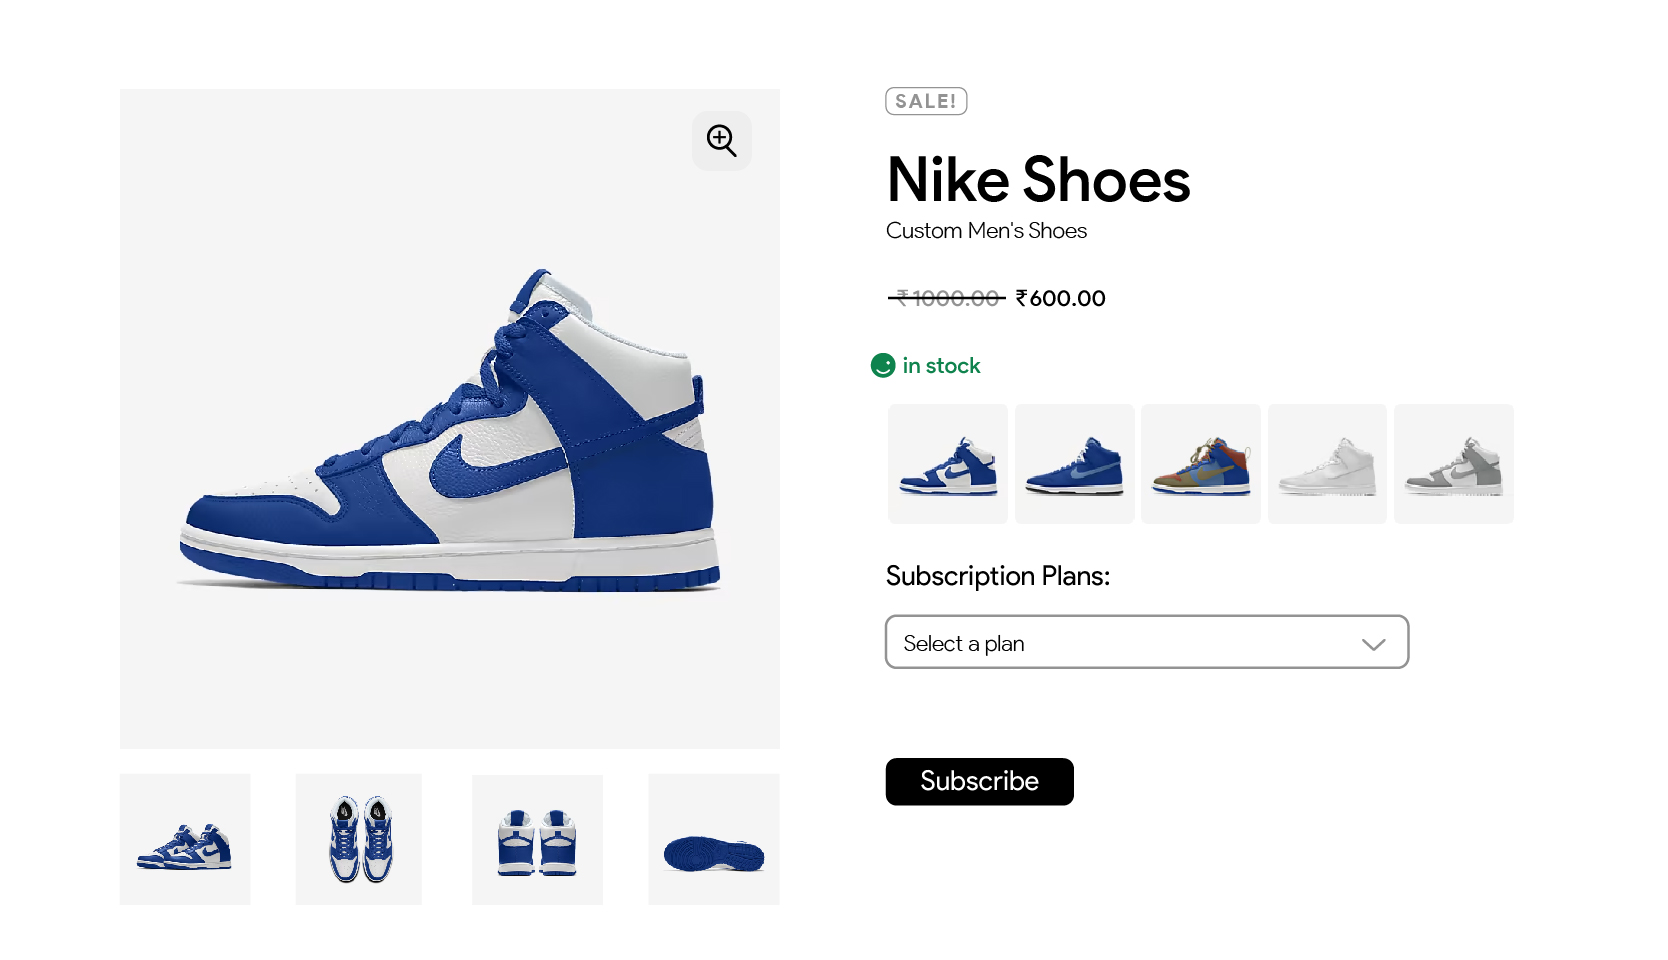Open the back view heel thumbnail
This screenshot has width=1668, height=960.
tap(537, 839)
